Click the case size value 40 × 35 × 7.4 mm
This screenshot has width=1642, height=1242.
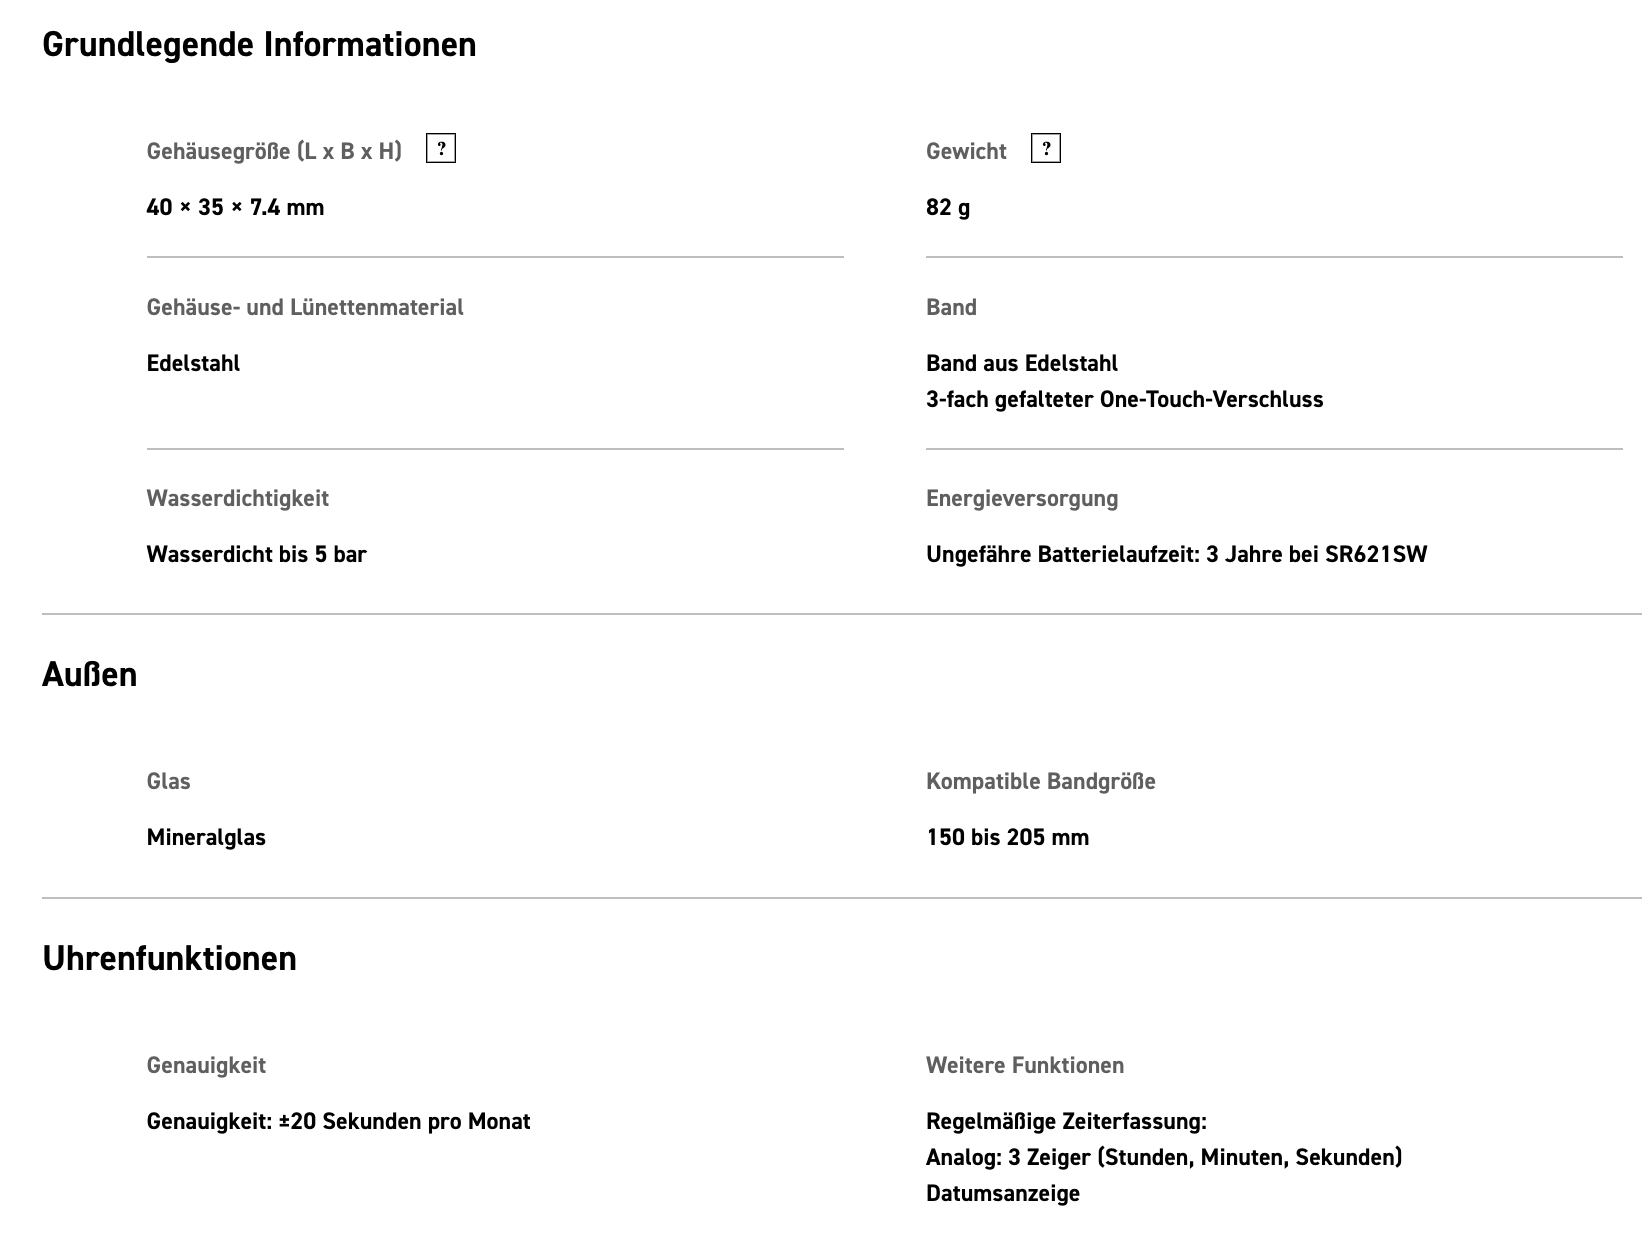[235, 208]
